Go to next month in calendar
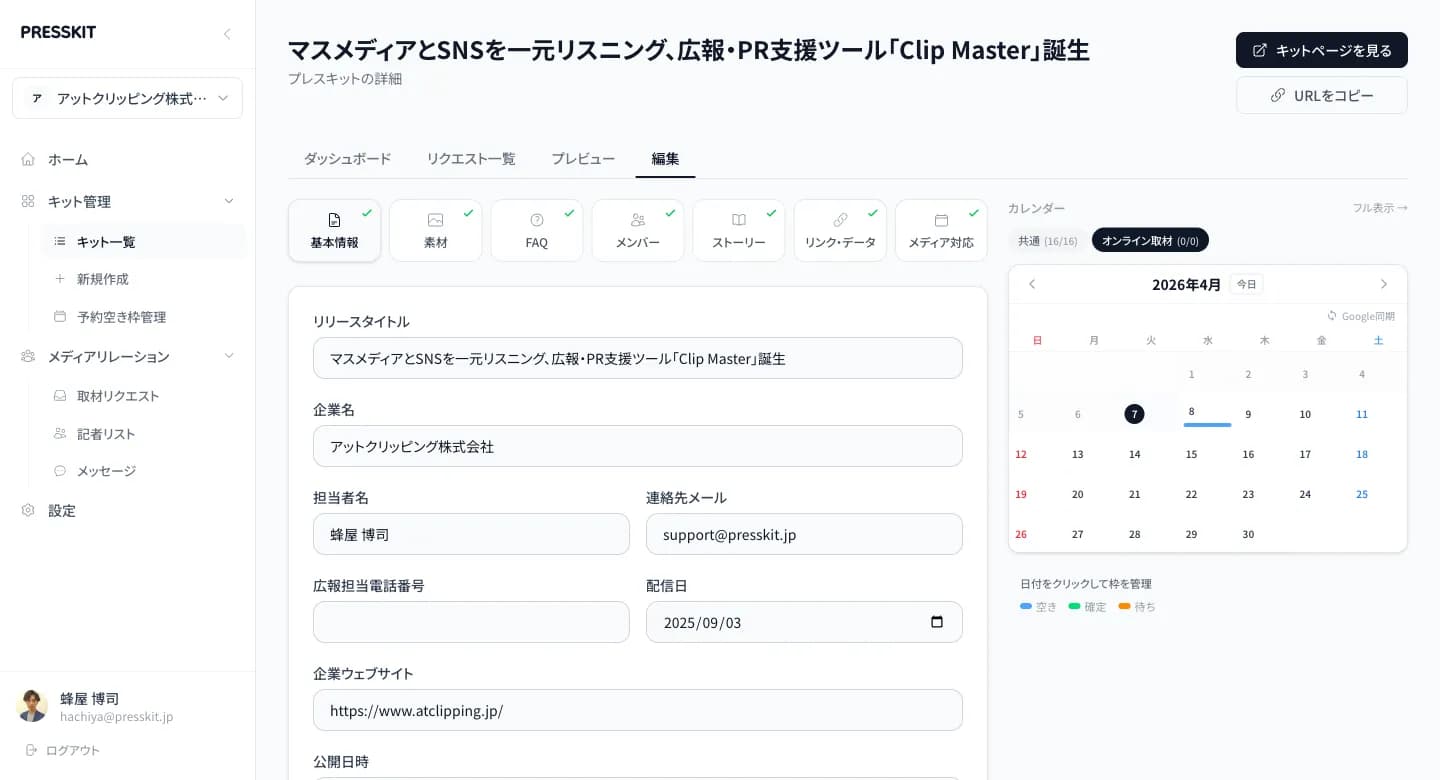 (x=1384, y=284)
